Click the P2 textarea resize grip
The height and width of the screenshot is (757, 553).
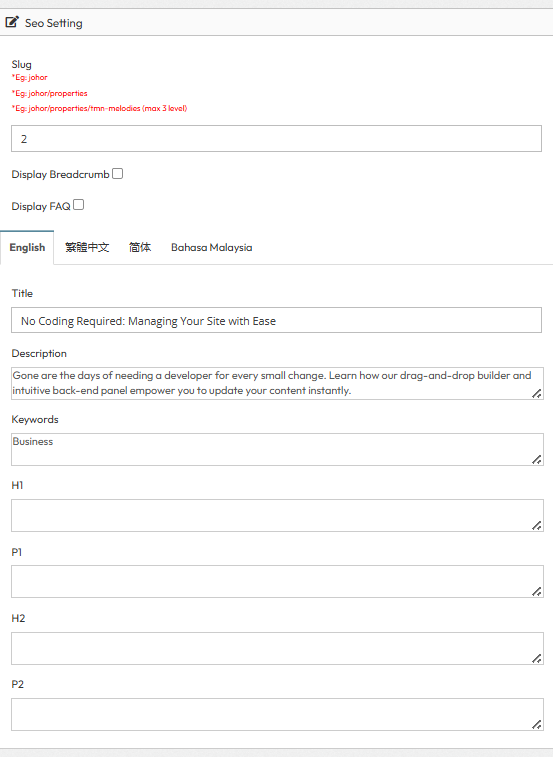(537, 724)
